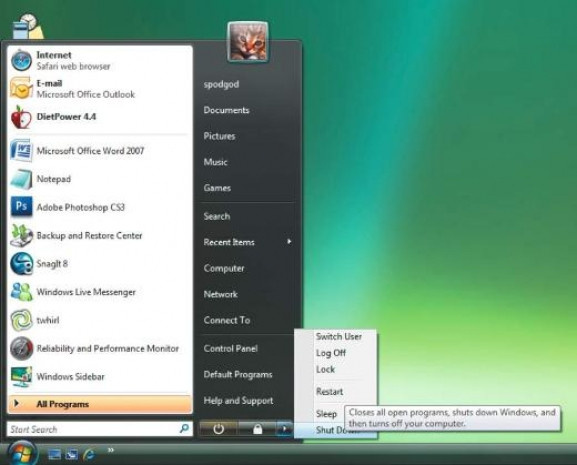Open Windows Live Messenger icon
The image size is (577, 465).
click(x=21, y=292)
